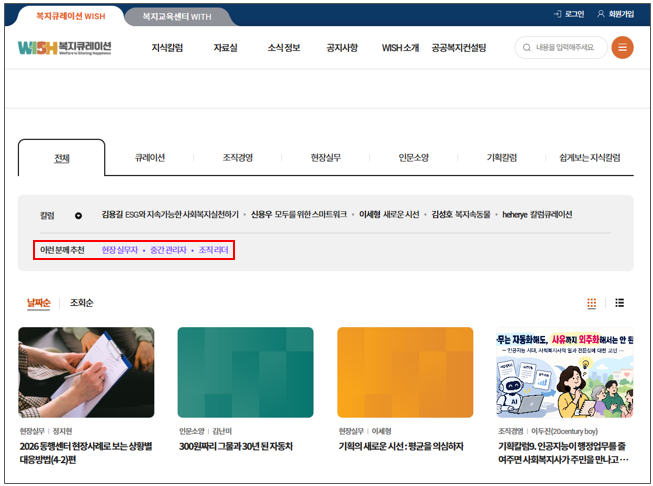Open the WISH소개 menu
Screen dimensions: 653x486
(400, 48)
